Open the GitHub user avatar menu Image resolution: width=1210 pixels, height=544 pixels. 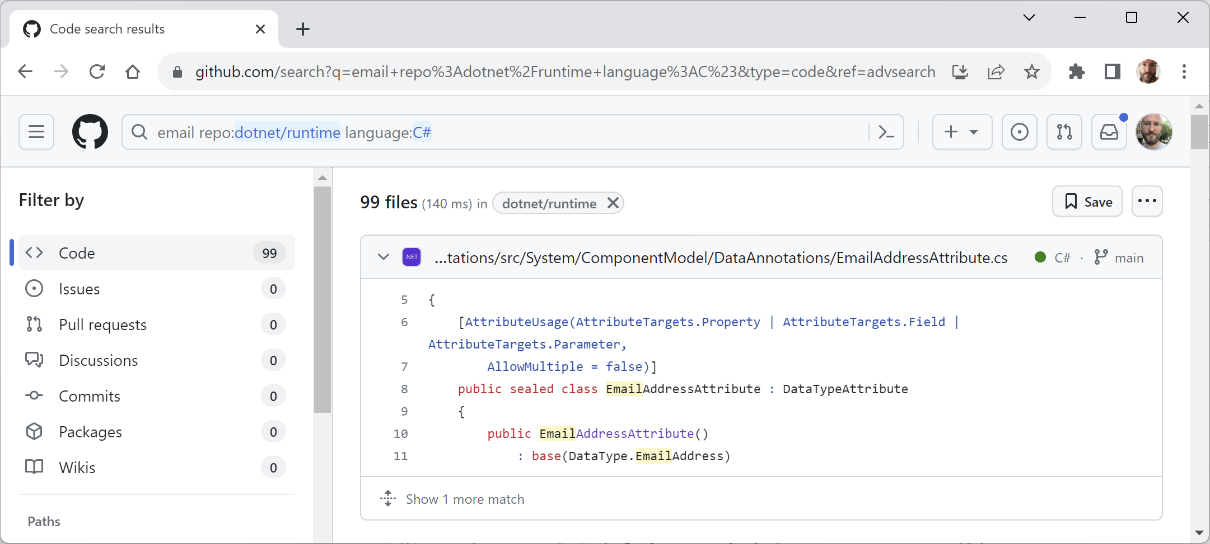[x=1154, y=132]
